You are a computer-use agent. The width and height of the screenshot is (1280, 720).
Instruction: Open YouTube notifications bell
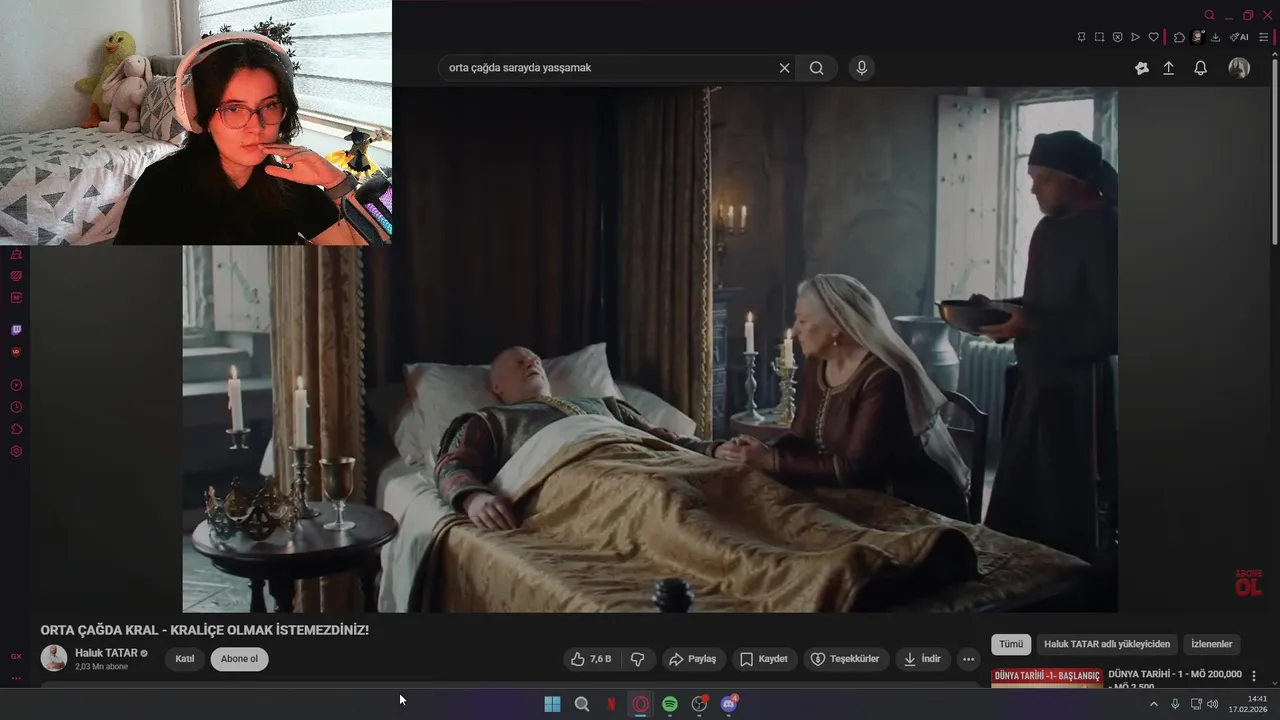pos(1200,68)
